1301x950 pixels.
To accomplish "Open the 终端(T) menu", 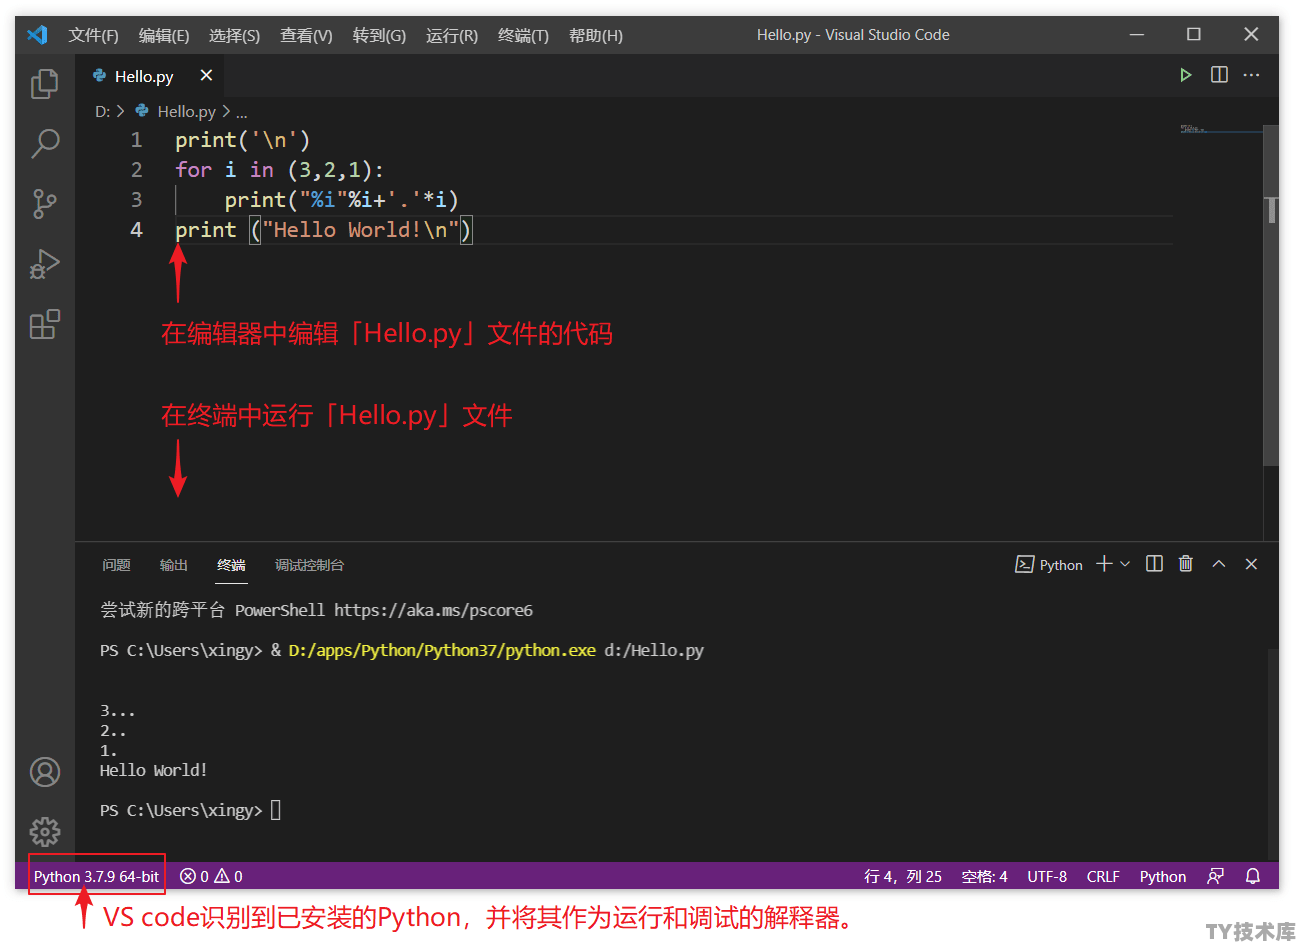I will [523, 35].
